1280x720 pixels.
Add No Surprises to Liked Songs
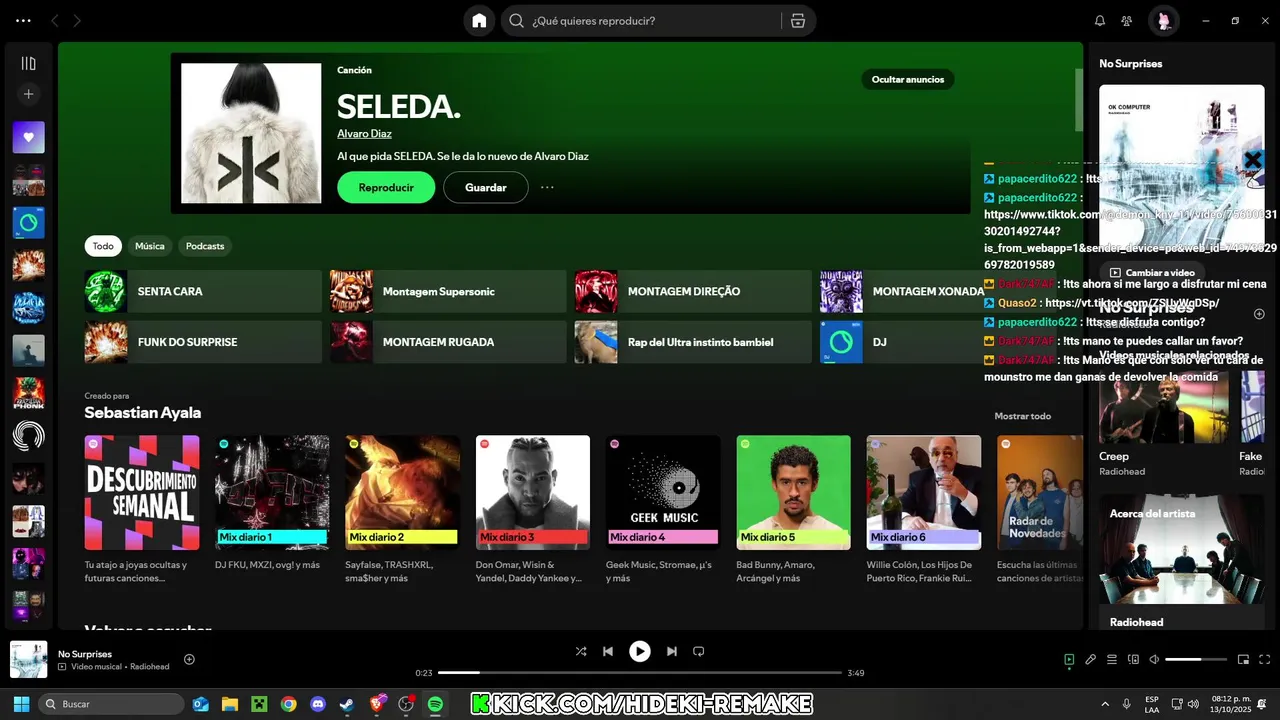click(x=189, y=659)
